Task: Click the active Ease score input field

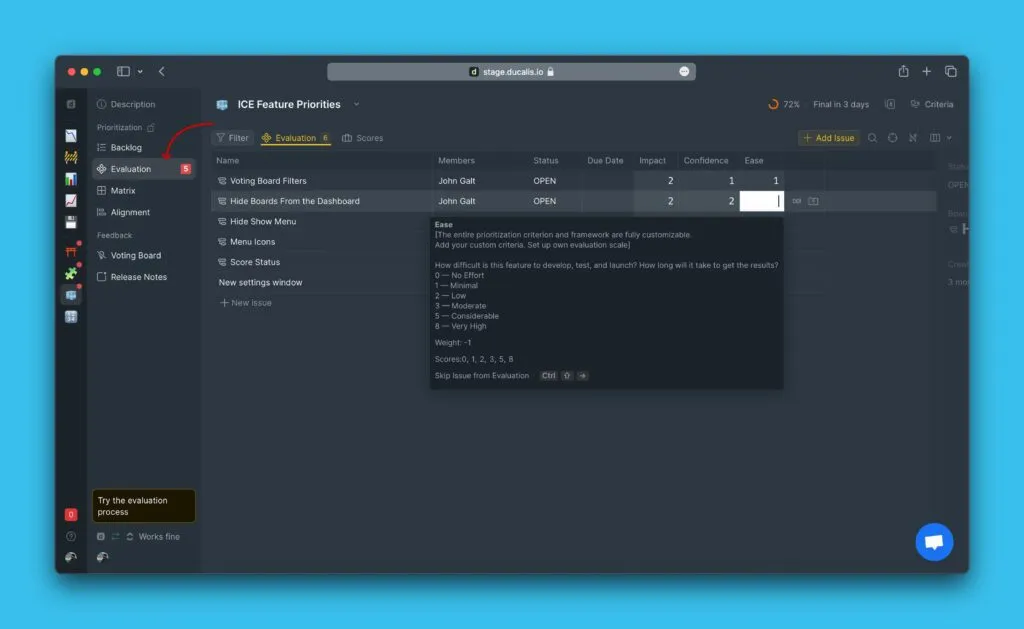Action: coord(761,201)
